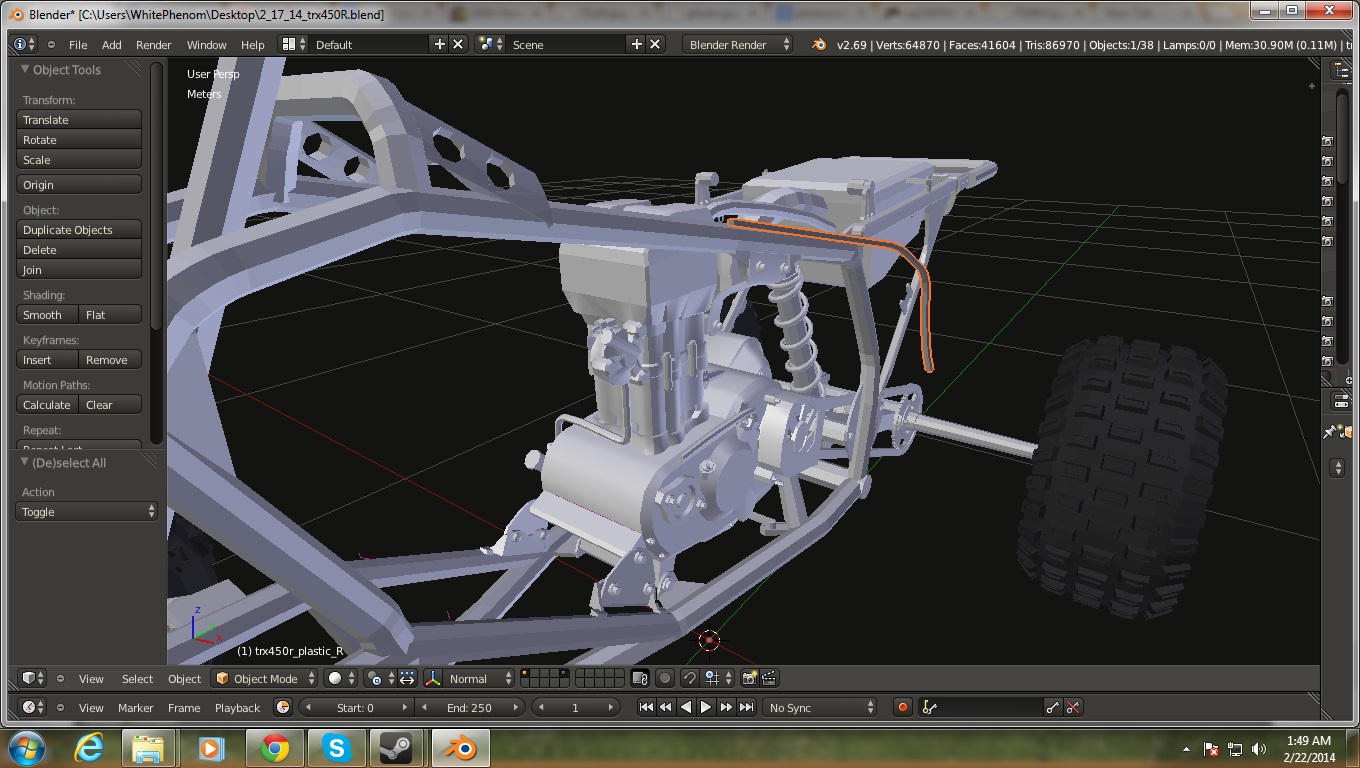
Task: Click the Smooth shading button
Action: pyautogui.click(x=47, y=315)
